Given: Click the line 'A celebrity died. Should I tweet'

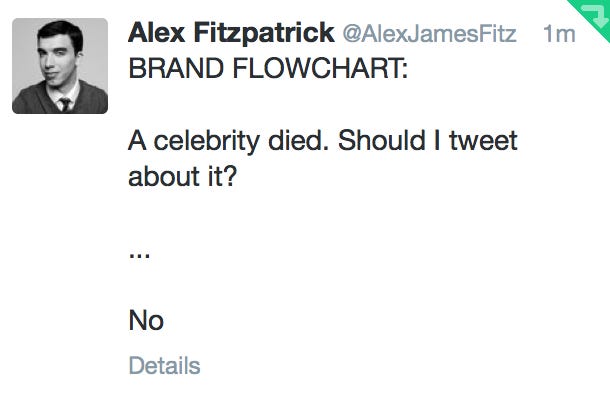Looking at the screenshot, I should [323, 141].
